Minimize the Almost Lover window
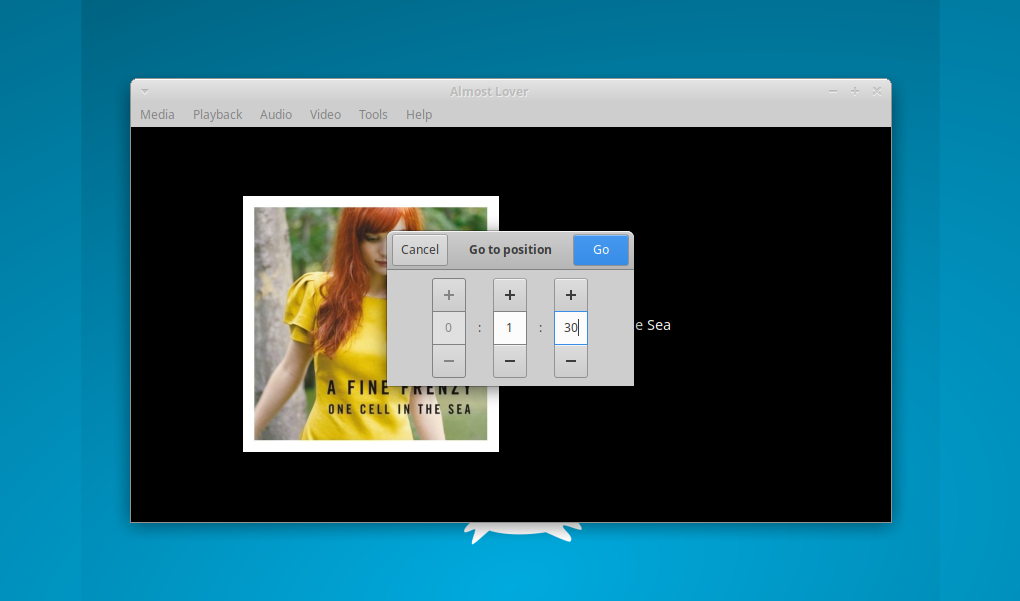 (833, 91)
